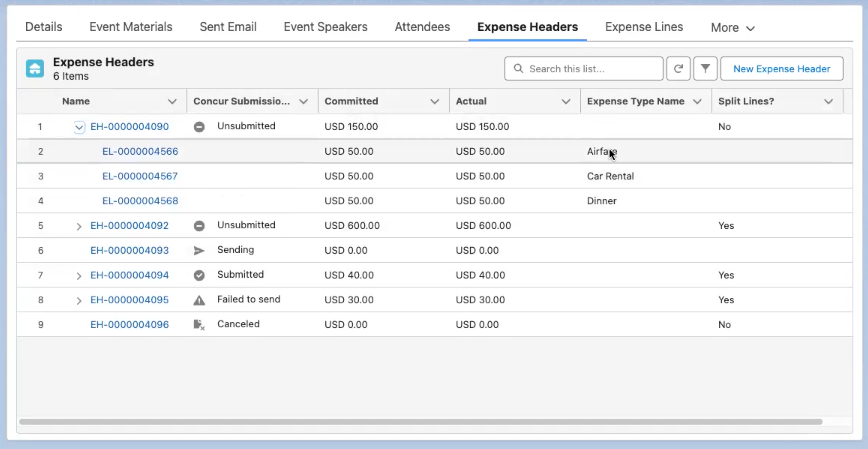Viewport: 868px width, 449px height.
Task: Switch to the Attendees tab
Action: pyautogui.click(x=422, y=27)
